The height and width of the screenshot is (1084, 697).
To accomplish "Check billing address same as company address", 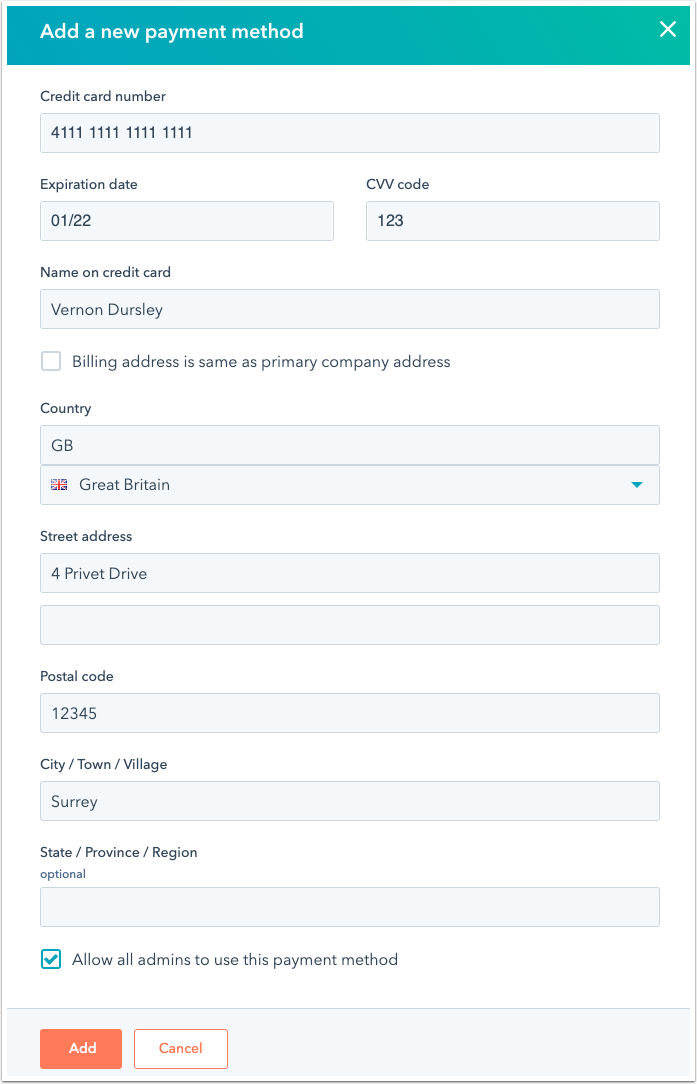I will coord(51,362).
